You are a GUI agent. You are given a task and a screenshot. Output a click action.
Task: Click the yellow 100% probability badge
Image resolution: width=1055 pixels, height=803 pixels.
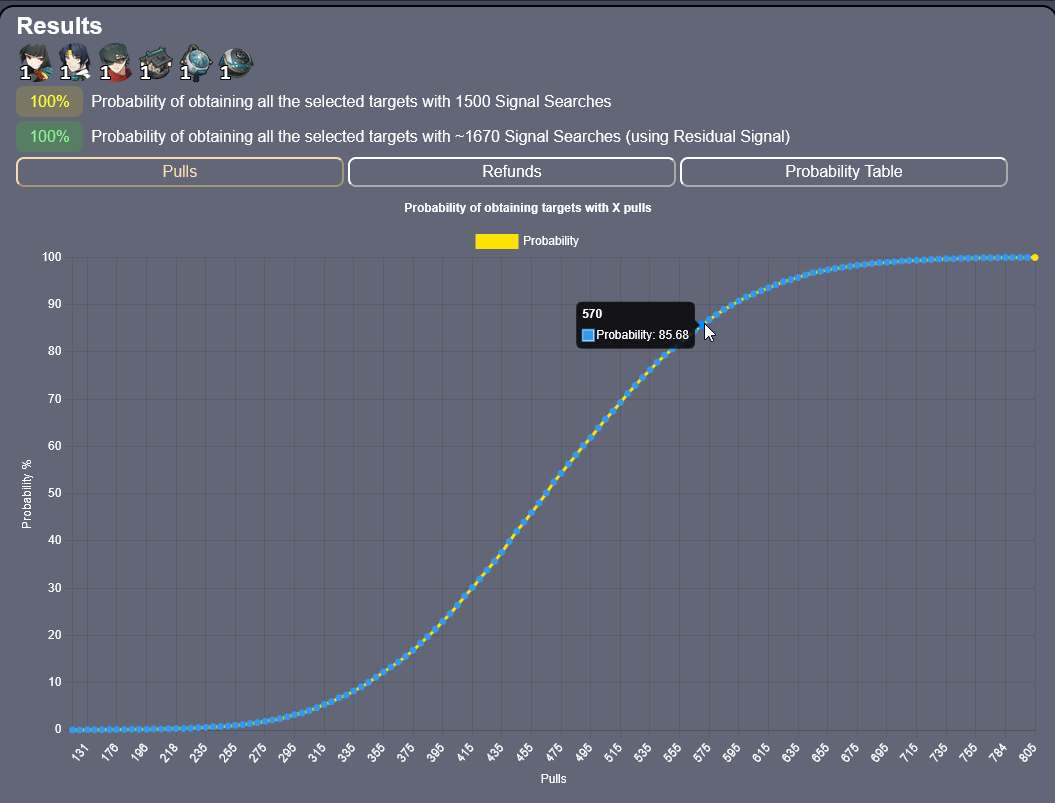click(x=50, y=102)
